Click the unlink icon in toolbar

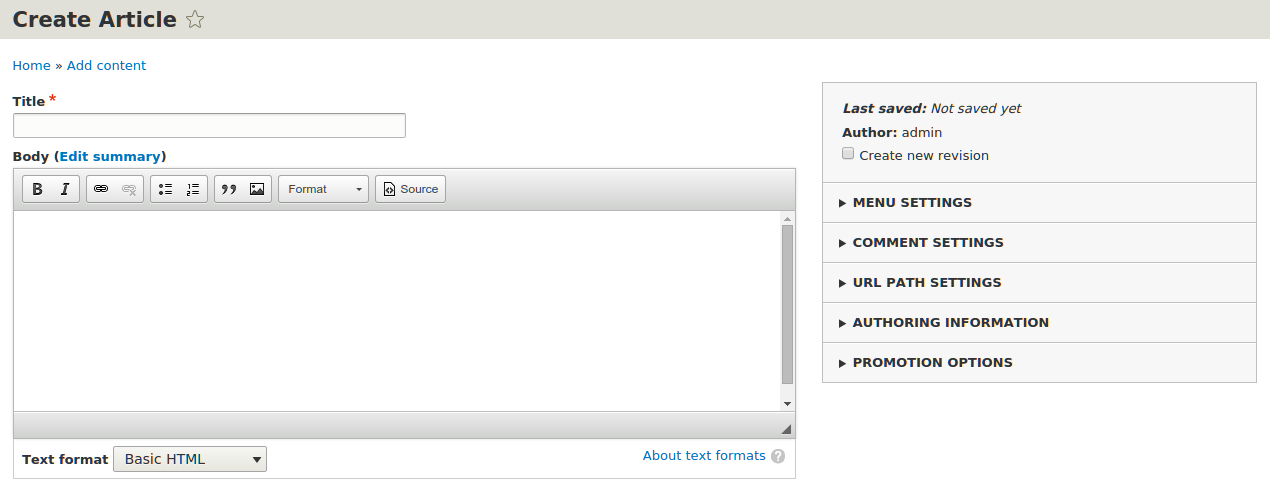click(129, 189)
